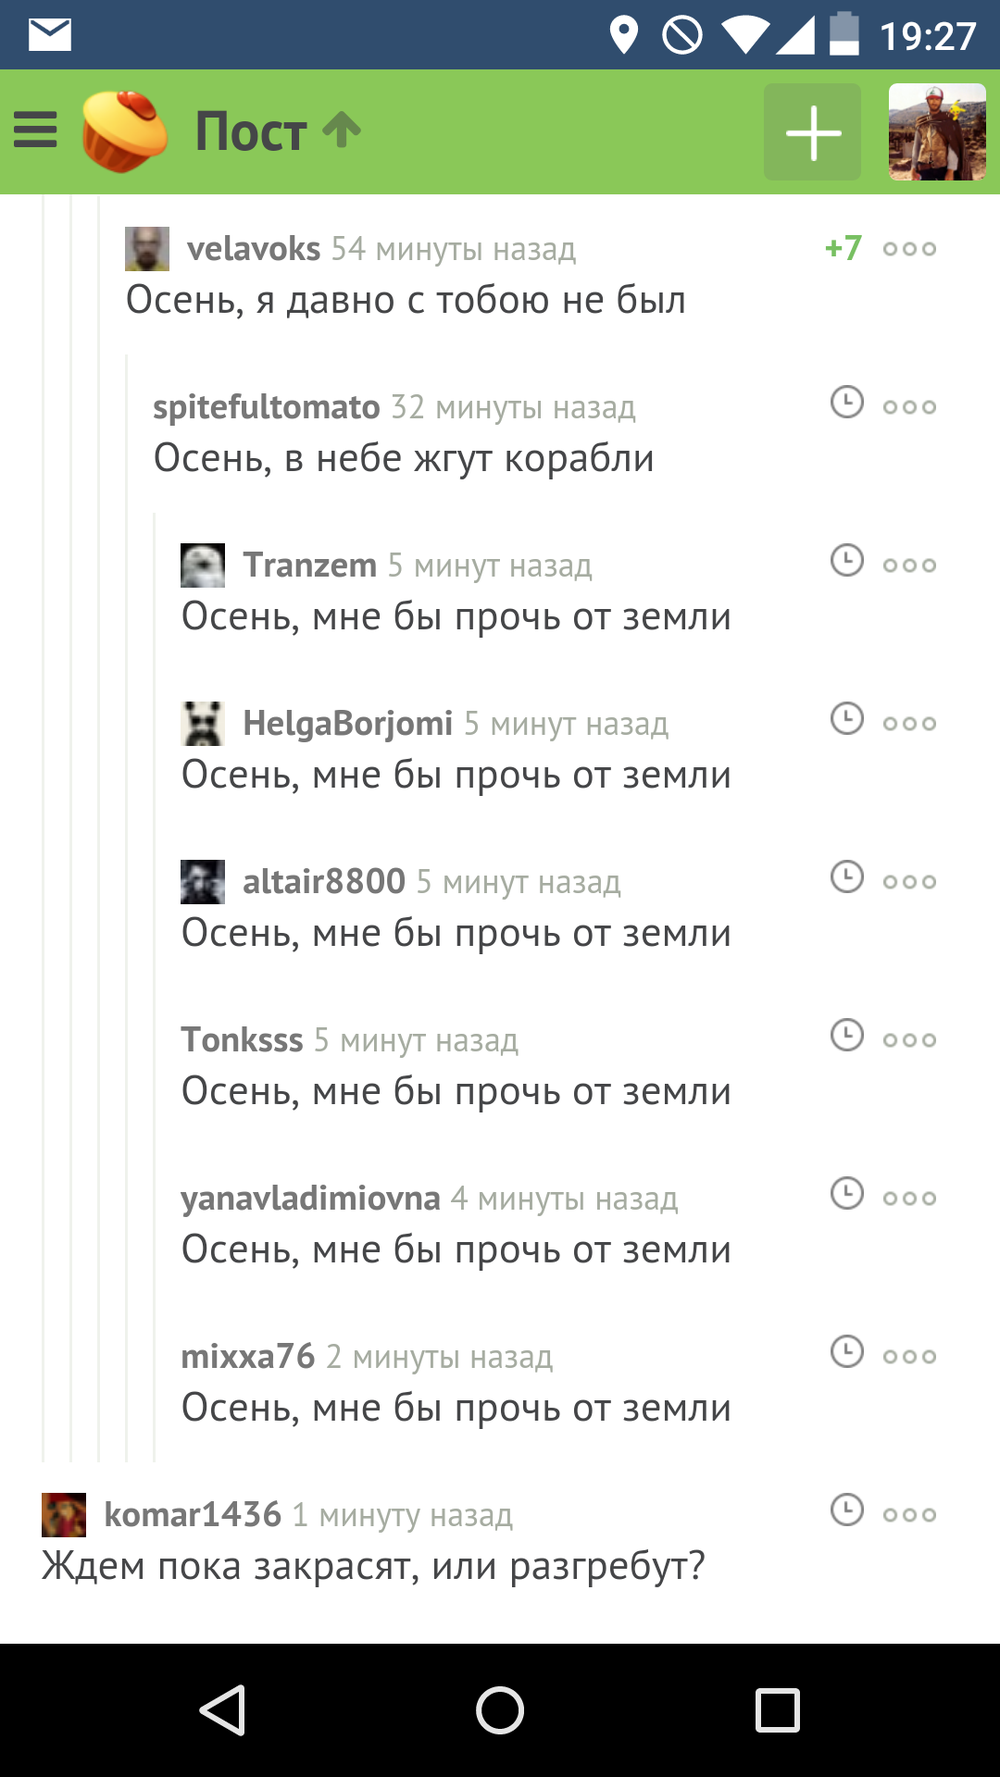
Task: Tap the +7 rating on velavoks comment
Action: [x=843, y=248]
